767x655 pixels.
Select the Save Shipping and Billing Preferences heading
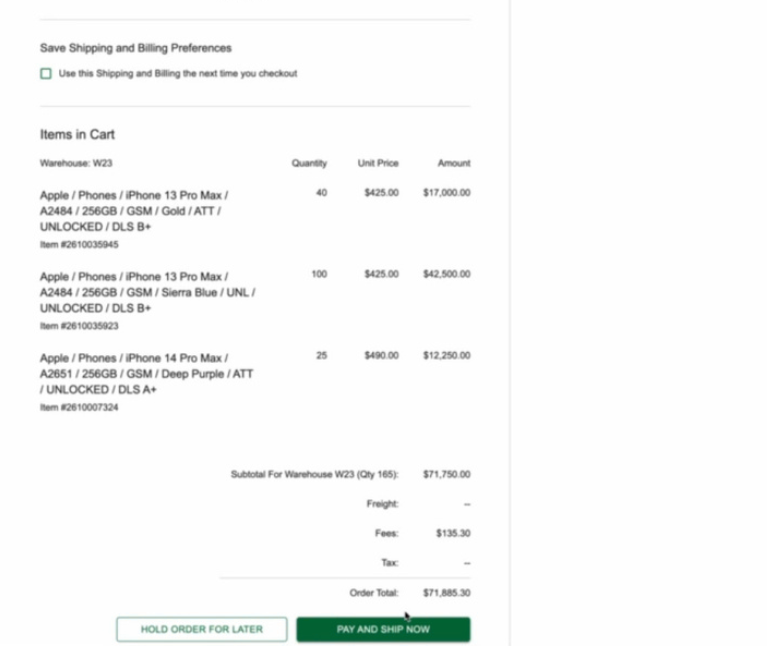135,48
